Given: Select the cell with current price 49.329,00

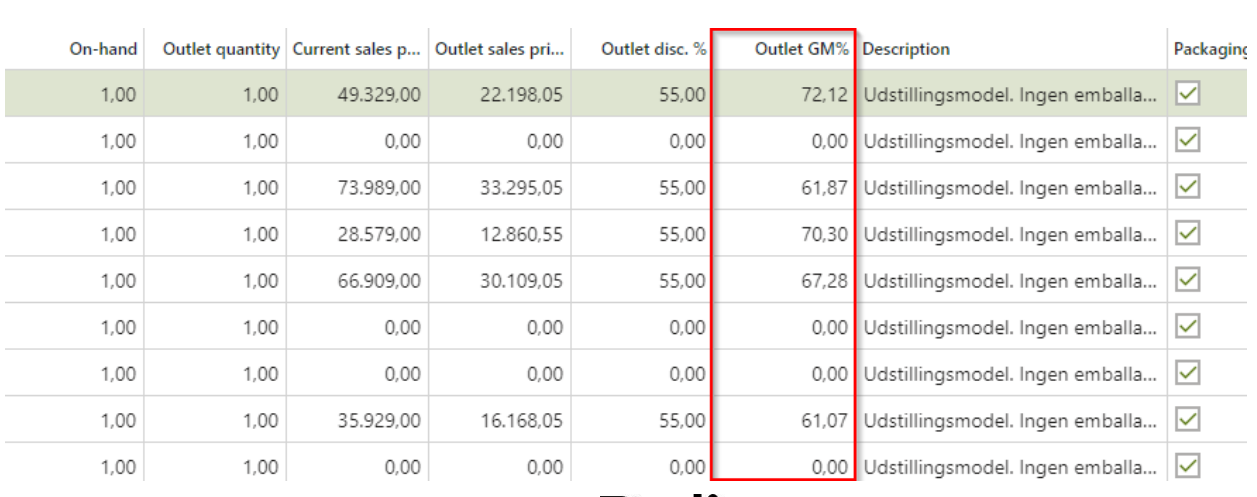Looking at the screenshot, I should click(380, 95).
